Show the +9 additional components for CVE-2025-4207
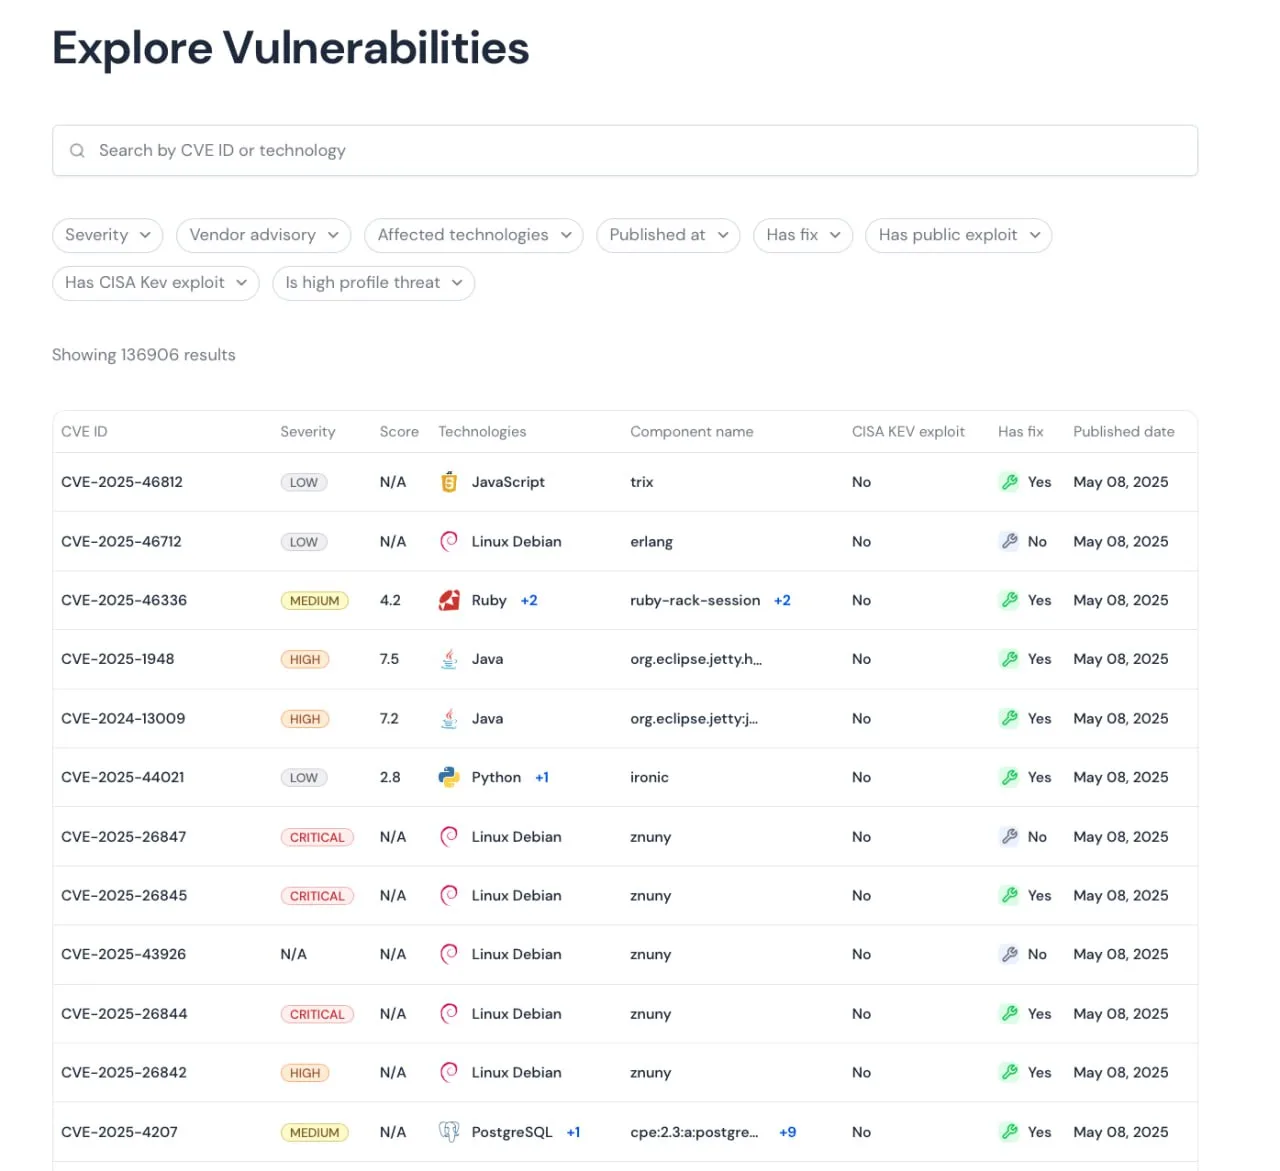 pyautogui.click(x=788, y=1132)
